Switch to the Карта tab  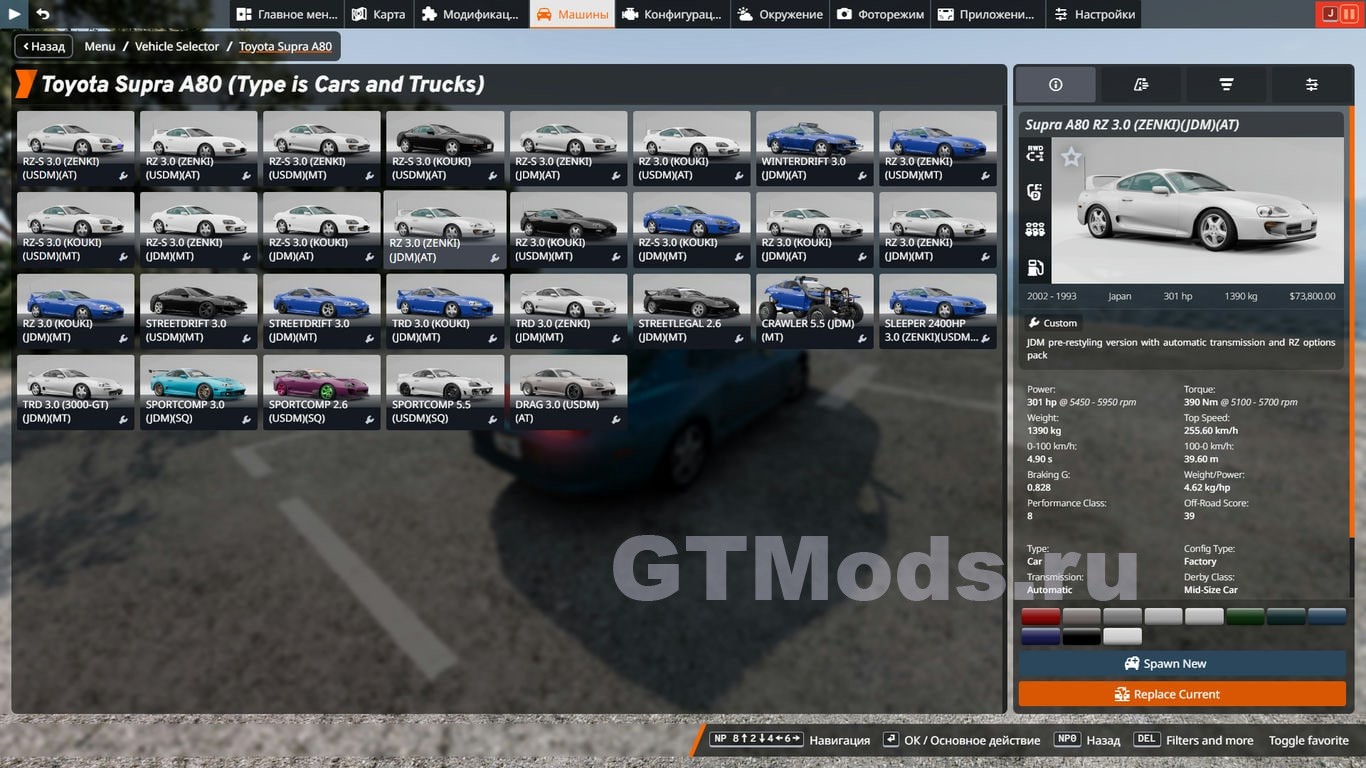point(378,14)
